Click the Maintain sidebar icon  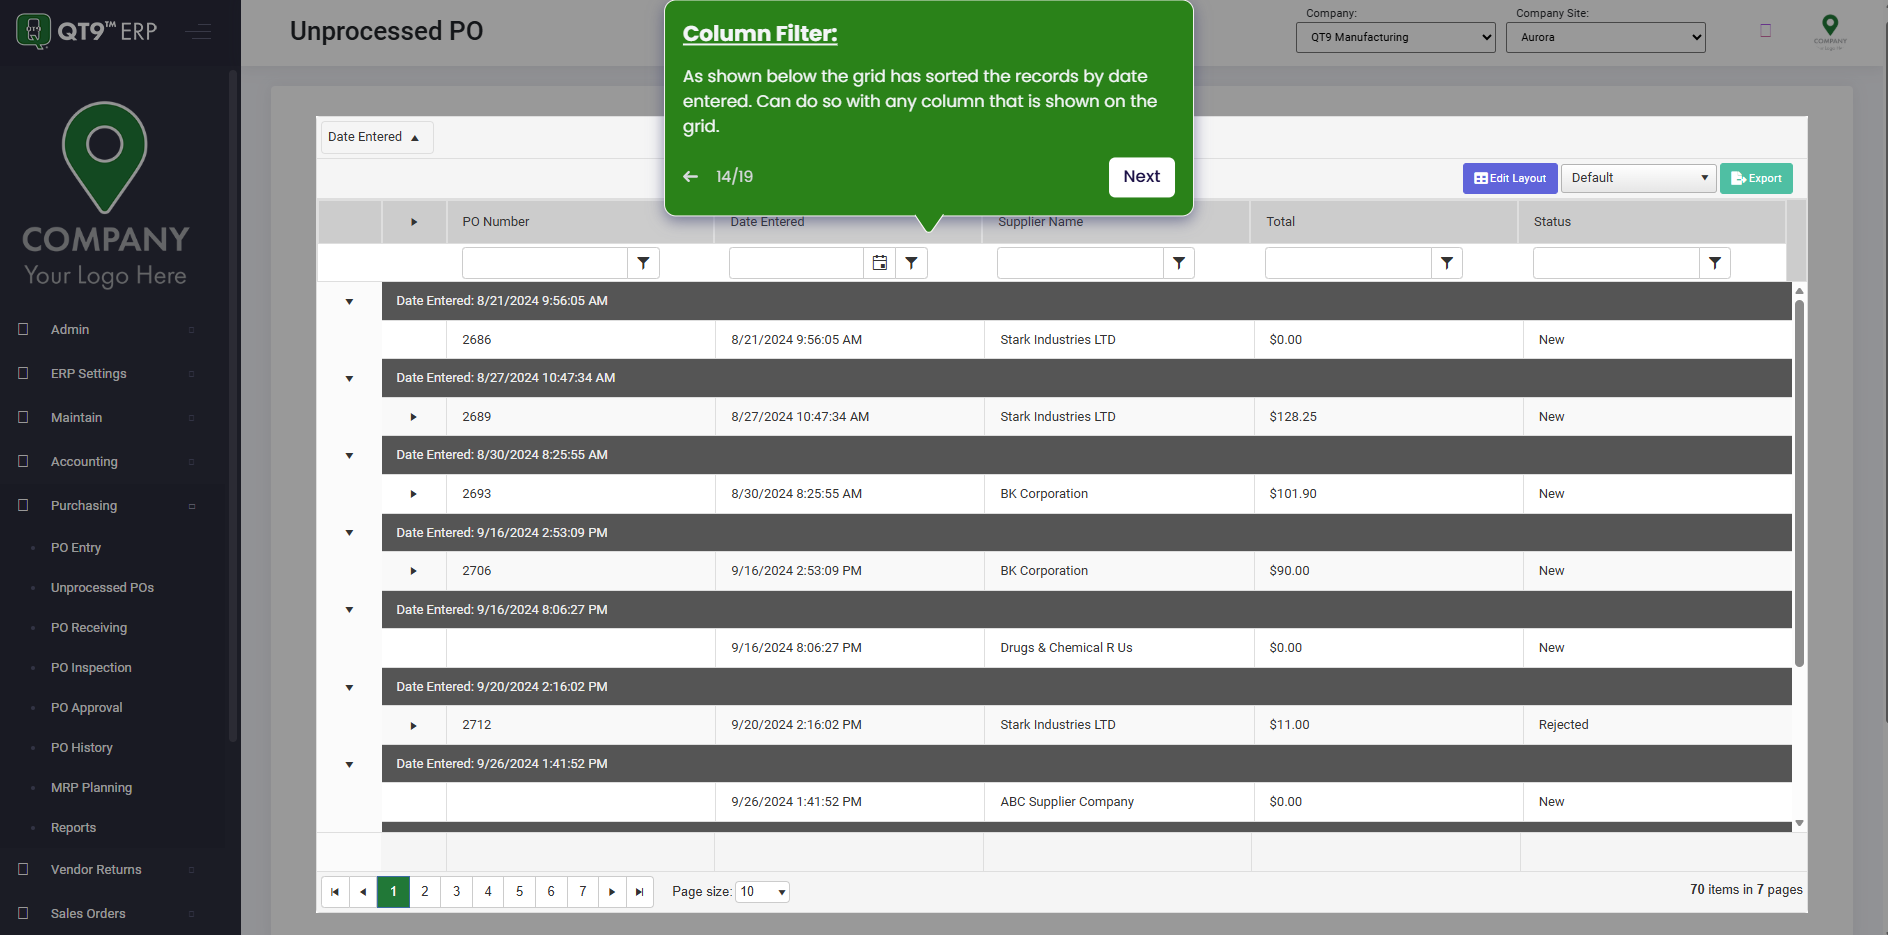(x=23, y=417)
